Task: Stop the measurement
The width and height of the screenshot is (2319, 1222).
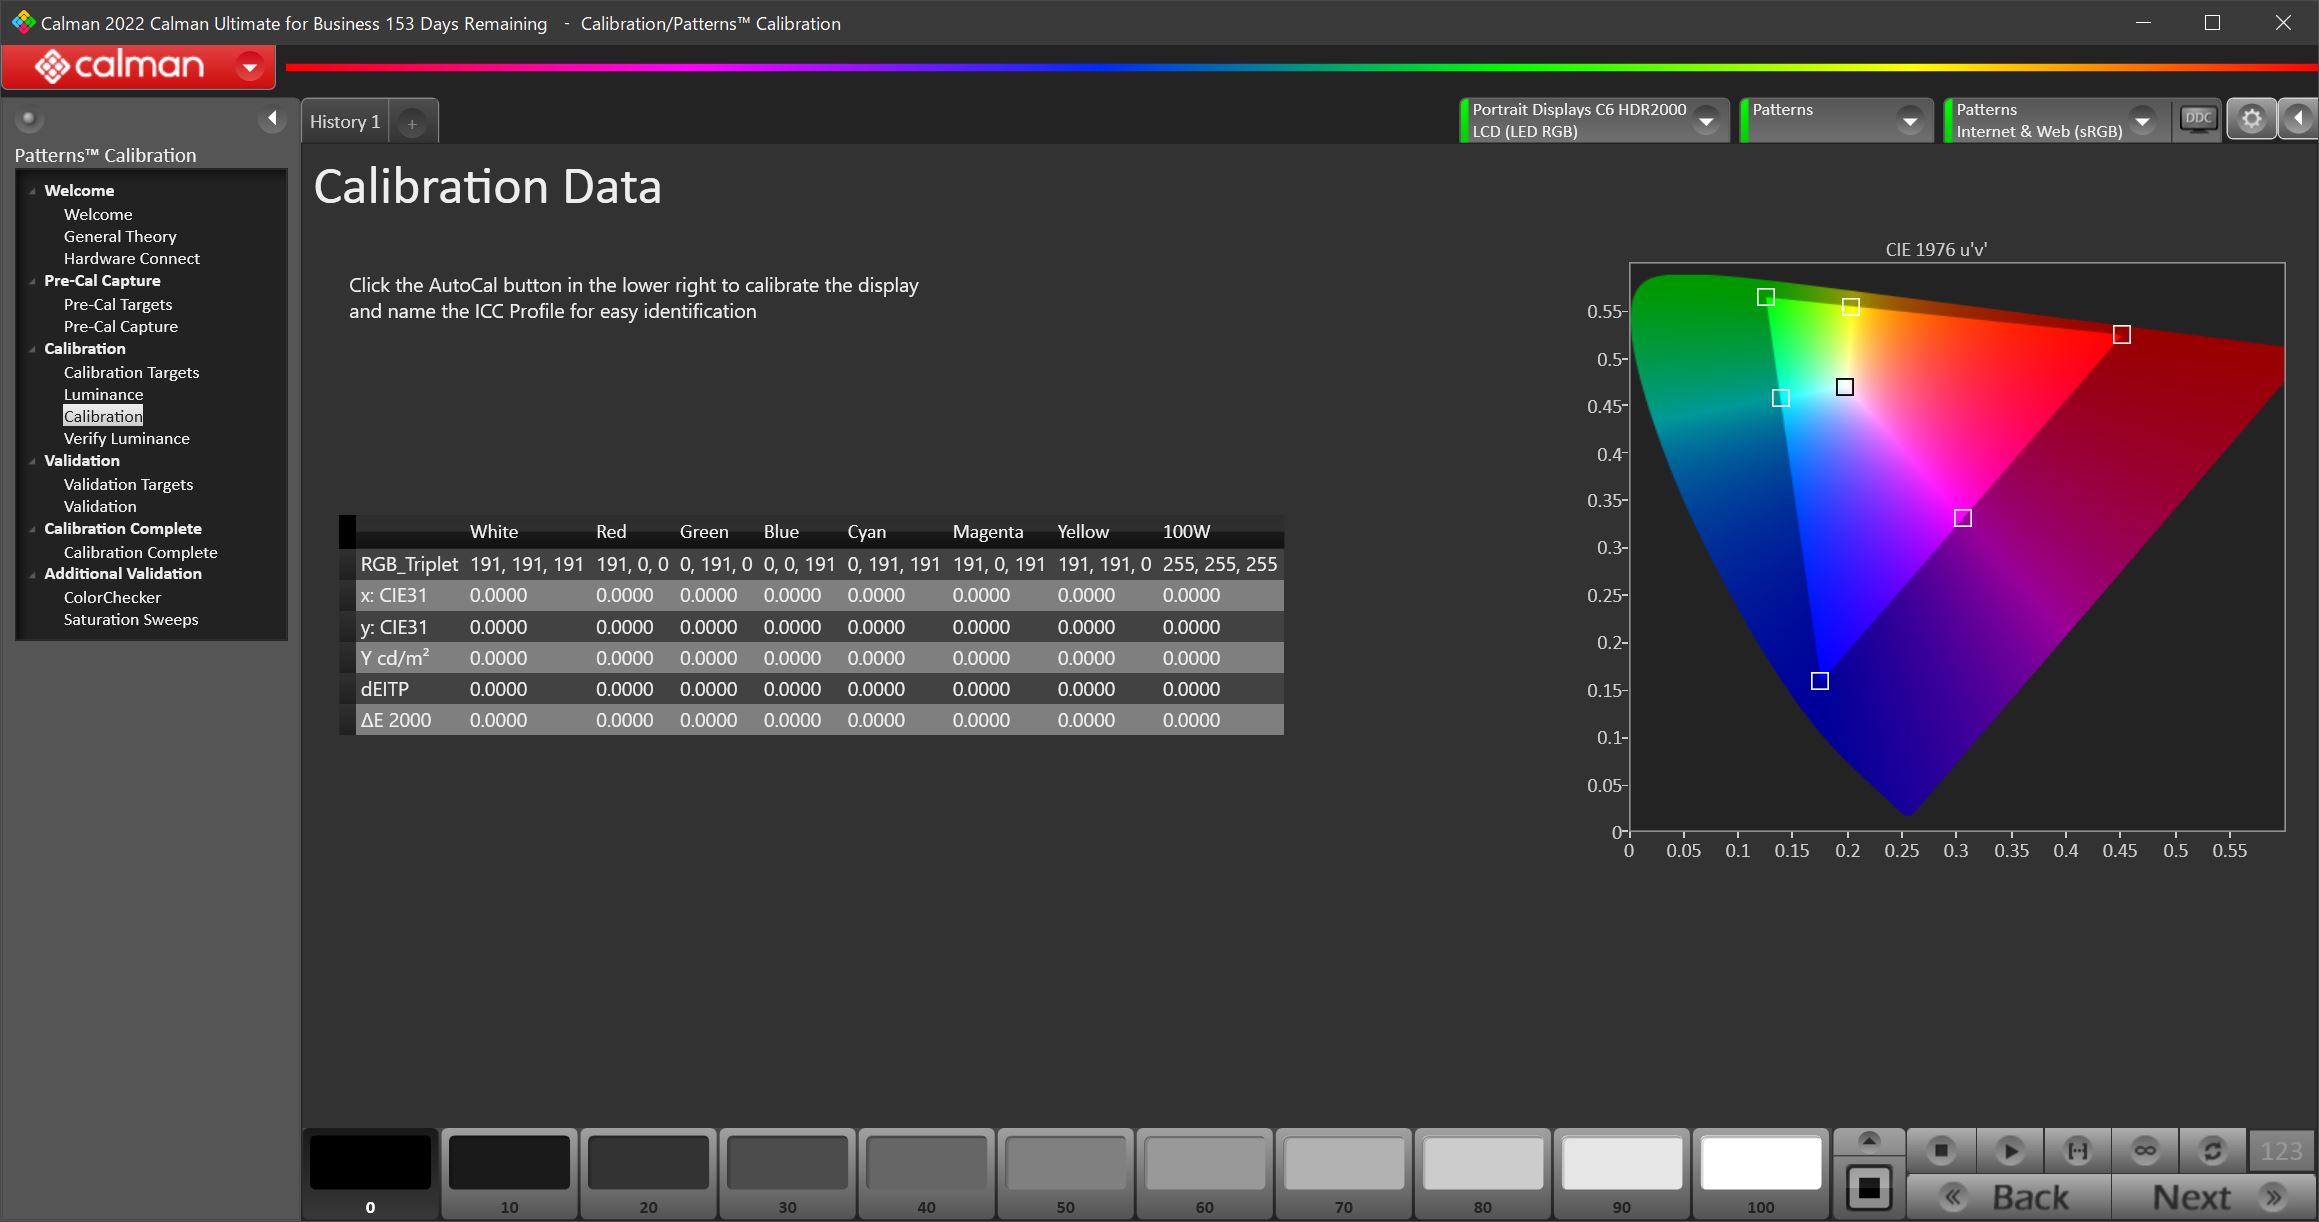Action: point(1941,1150)
